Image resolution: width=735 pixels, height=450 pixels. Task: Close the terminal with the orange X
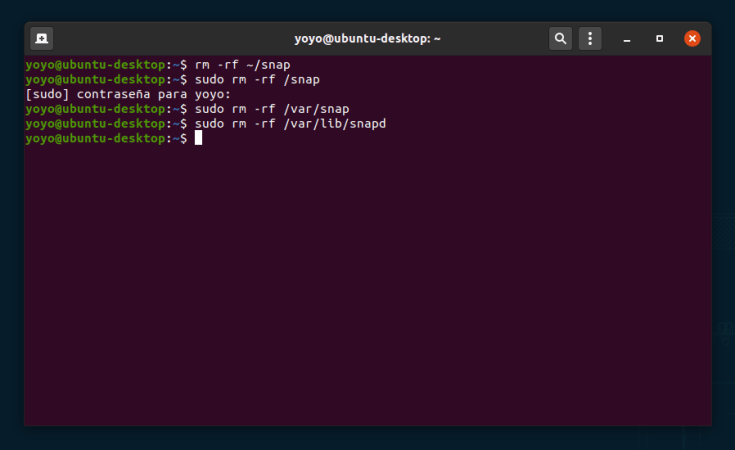[x=692, y=39]
